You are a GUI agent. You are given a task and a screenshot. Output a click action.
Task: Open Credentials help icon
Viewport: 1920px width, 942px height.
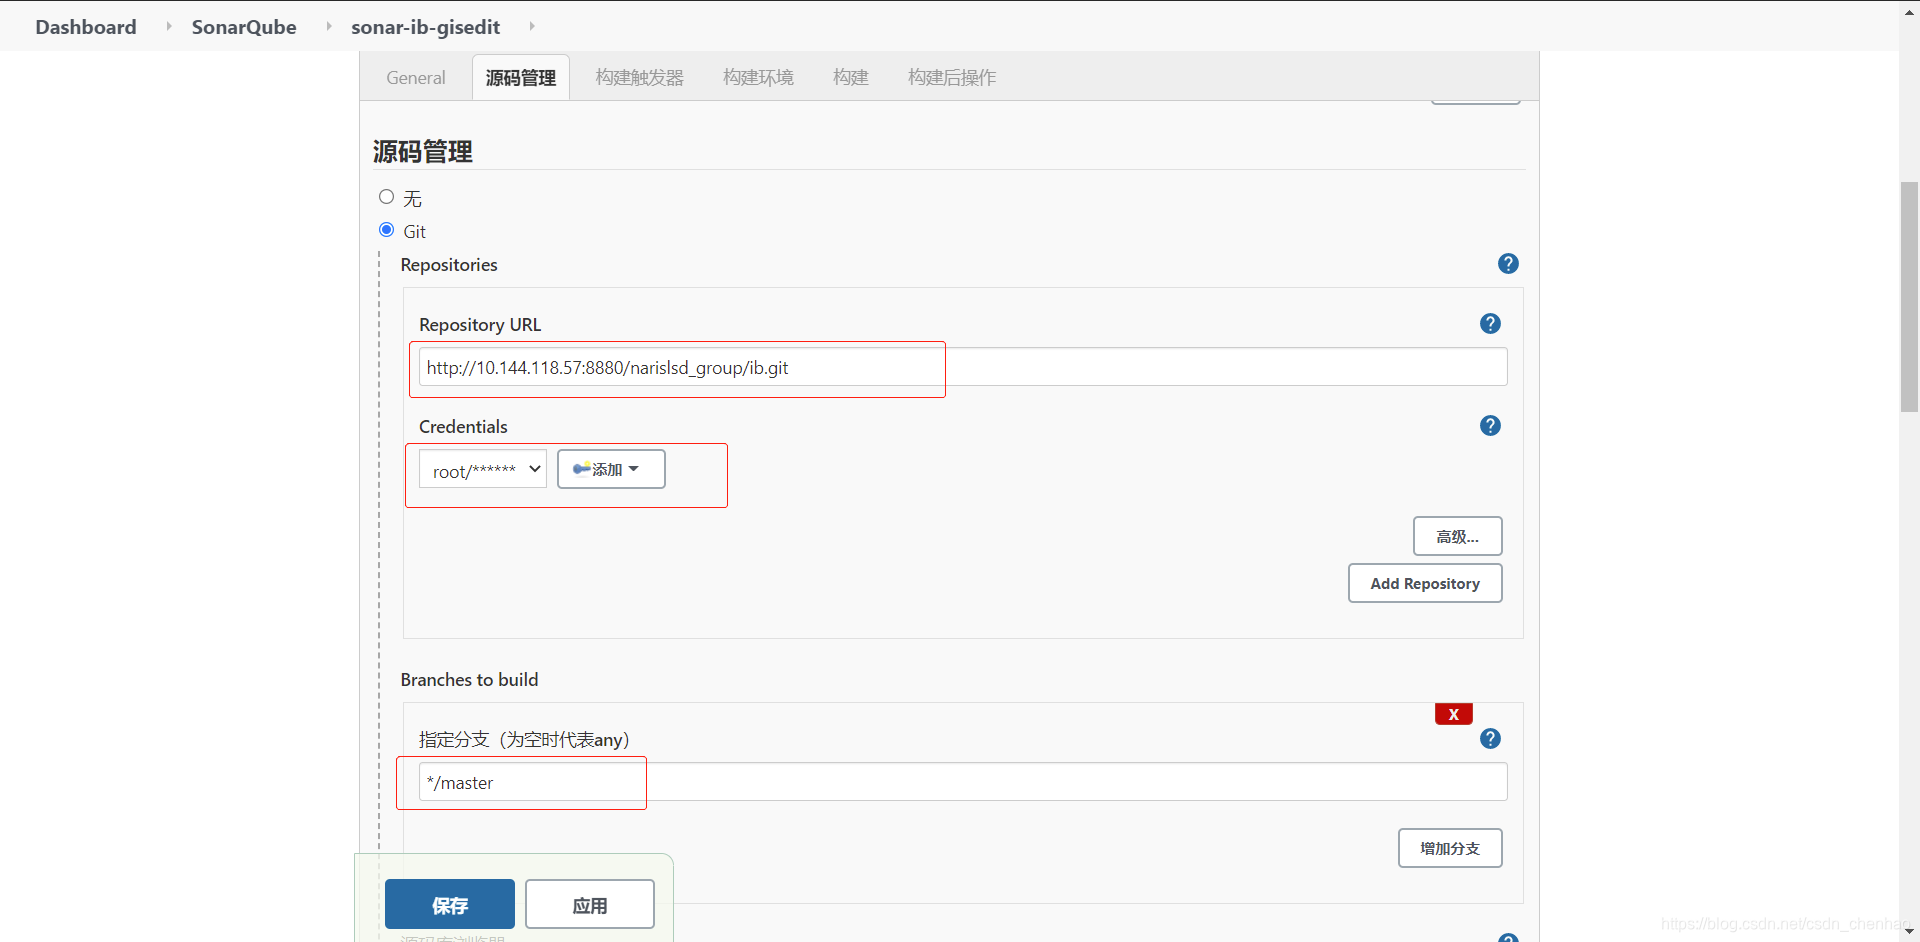[1490, 426]
